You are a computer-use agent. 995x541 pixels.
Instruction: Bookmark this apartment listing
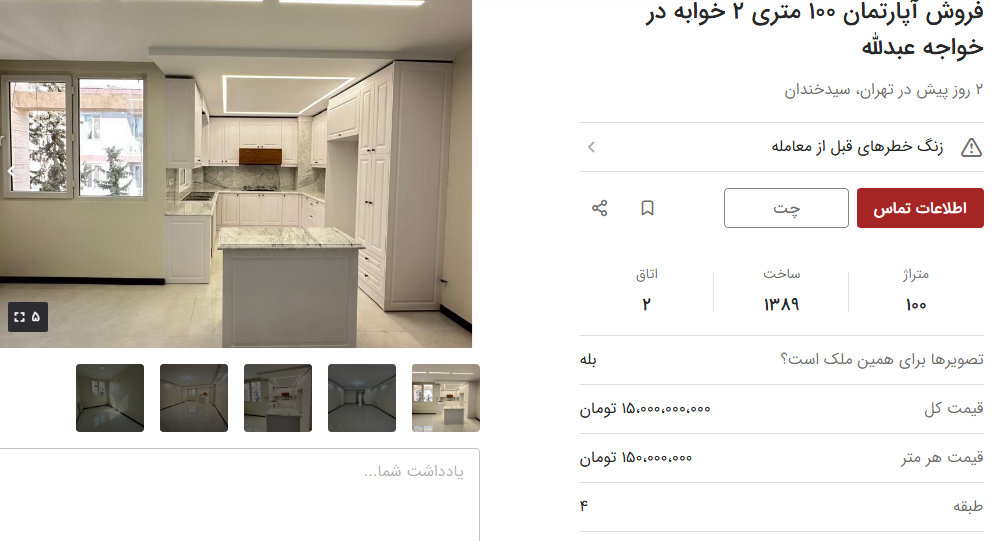tap(647, 208)
